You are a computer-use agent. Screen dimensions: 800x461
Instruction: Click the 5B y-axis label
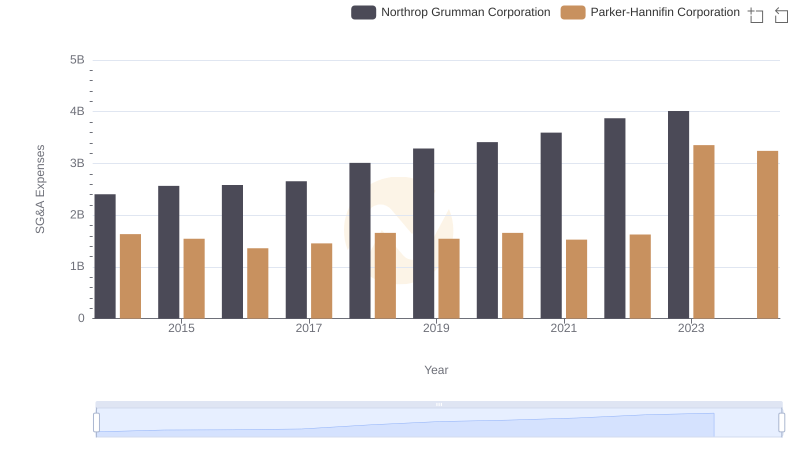pos(77,60)
